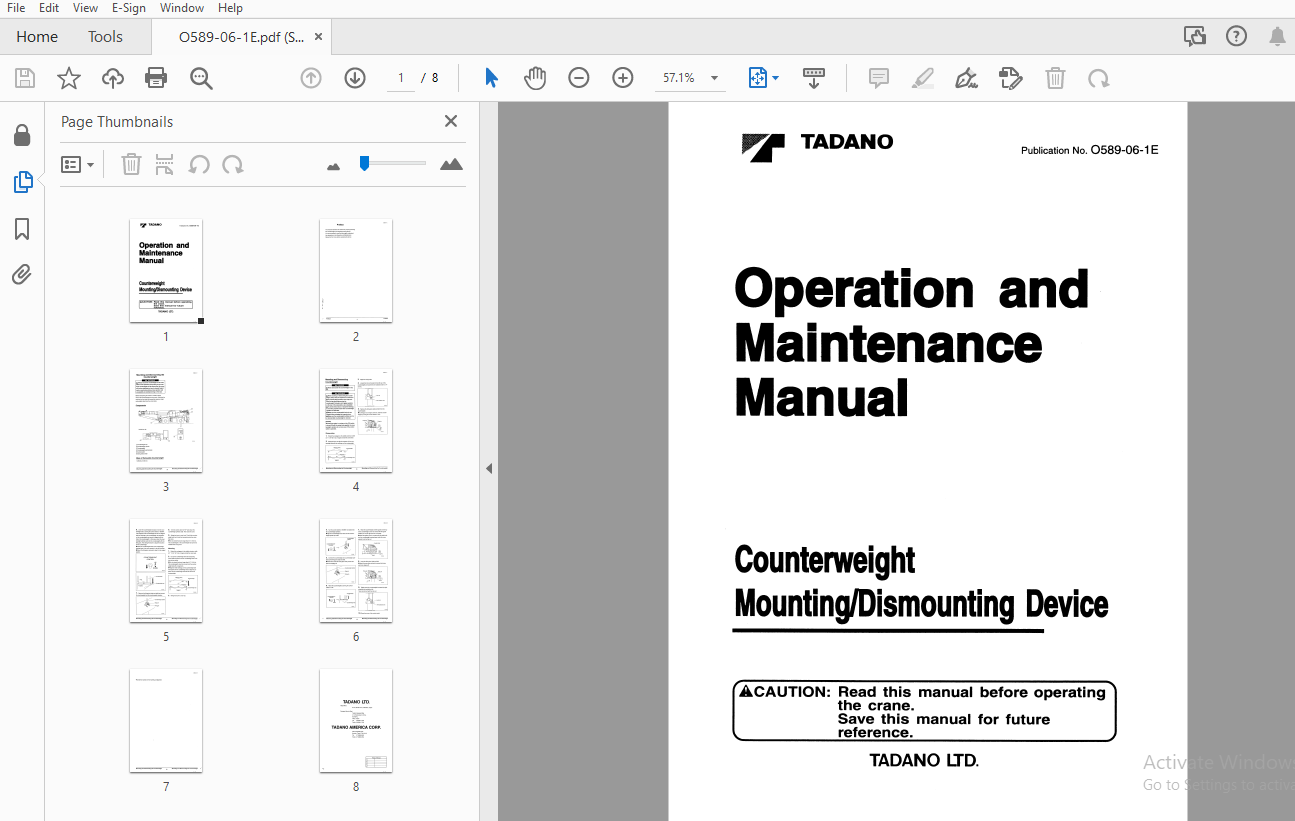The width and height of the screenshot is (1295, 821).
Task: Open the View menu
Action: 86,8
